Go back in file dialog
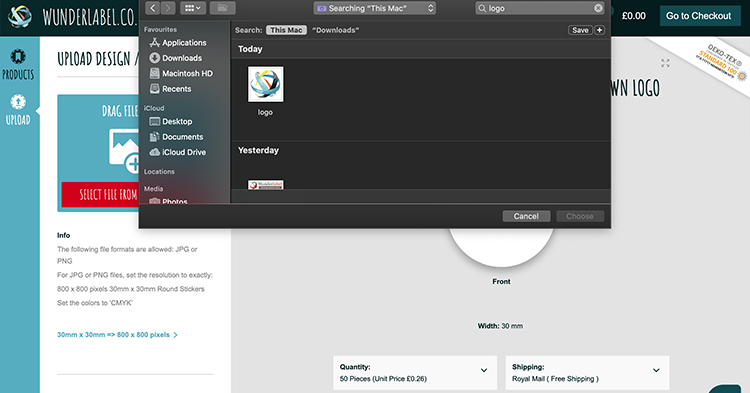The height and width of the screenshot is (393, 750). (153, 8)
